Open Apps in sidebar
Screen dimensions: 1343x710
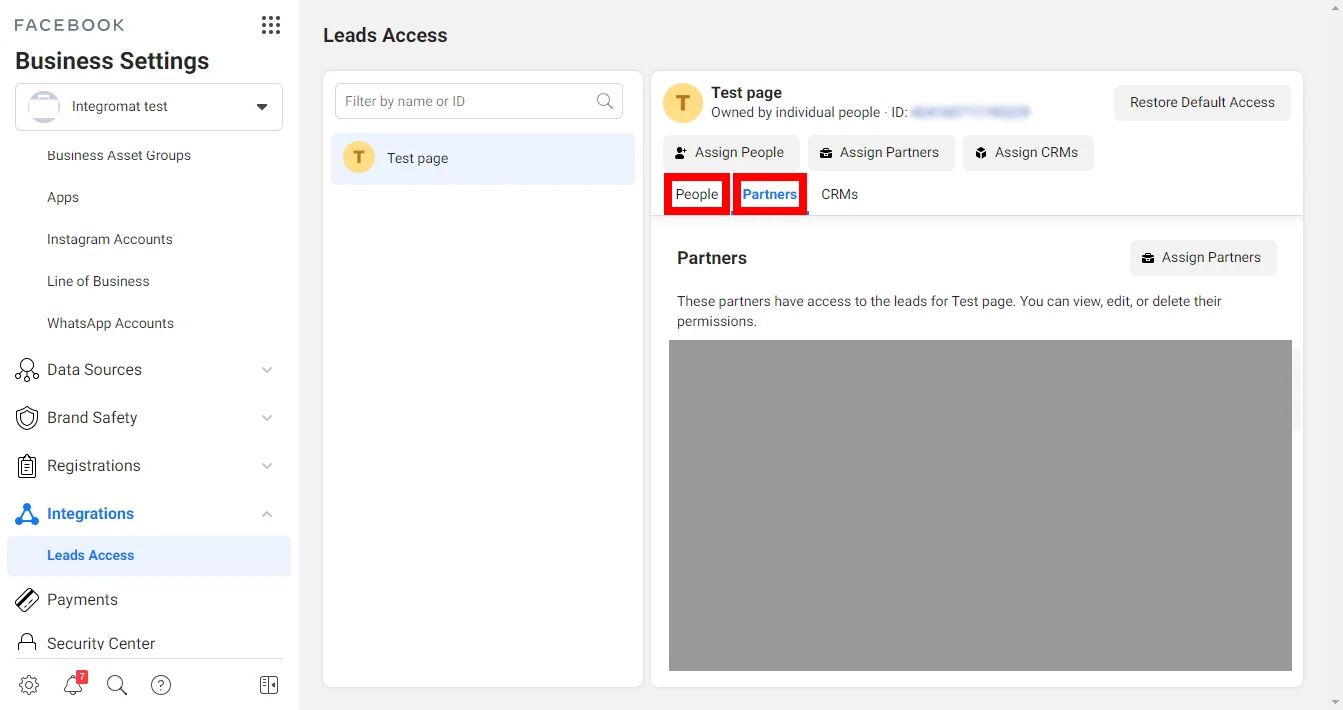[63, 197]
